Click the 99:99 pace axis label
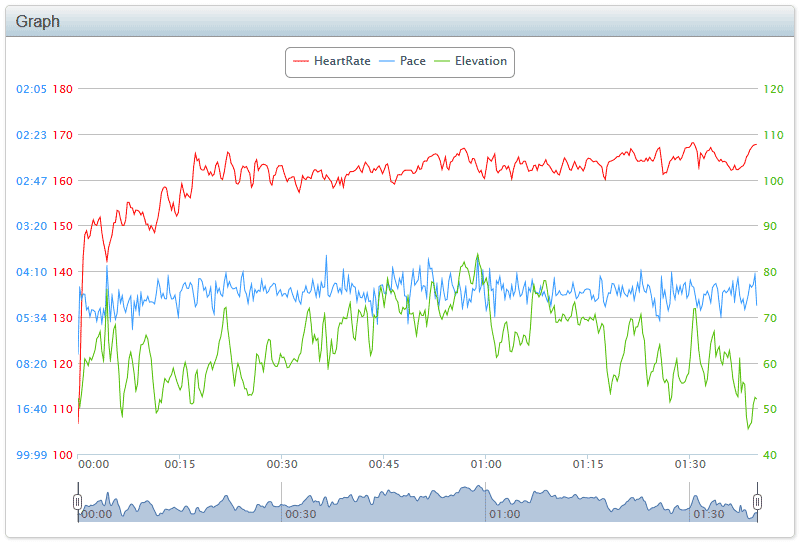 tap(31, 455)
